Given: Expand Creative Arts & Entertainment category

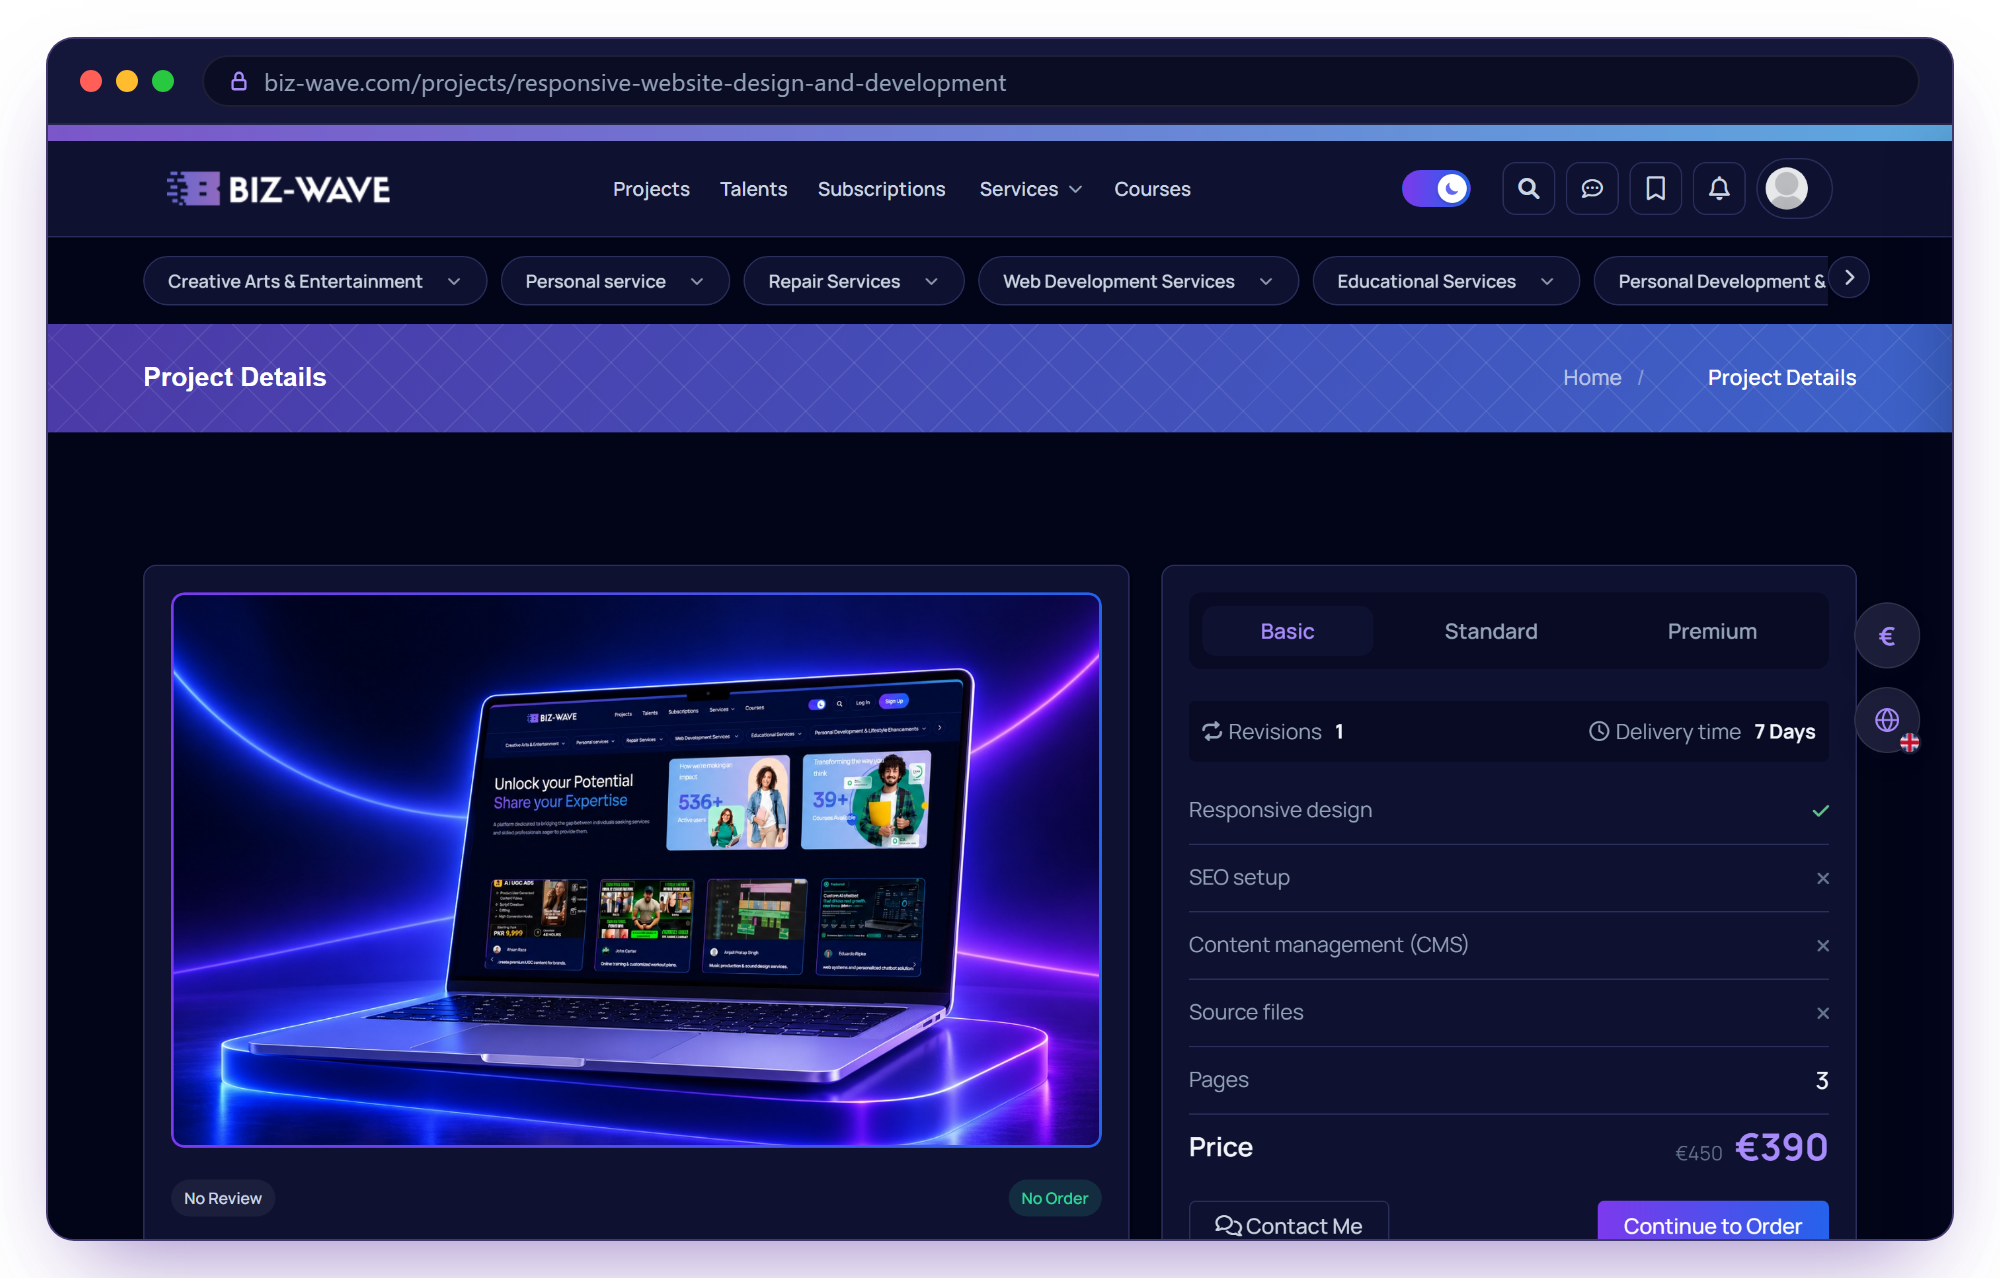Looking at the screenshot, I should [315, 281].
